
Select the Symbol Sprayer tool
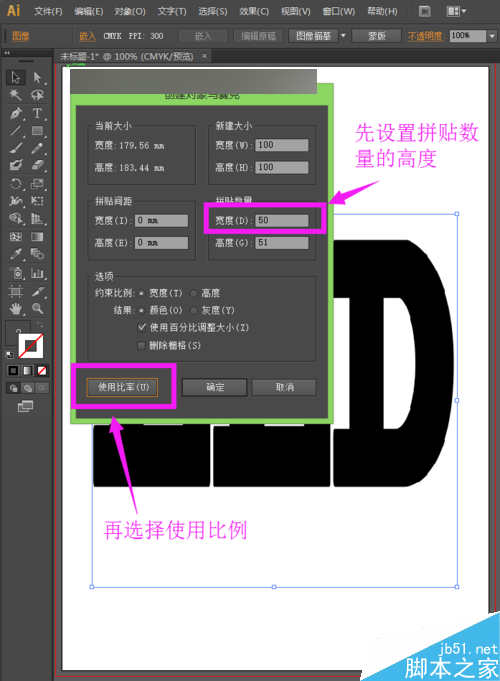pyautogui.click(x=16, y=273)
